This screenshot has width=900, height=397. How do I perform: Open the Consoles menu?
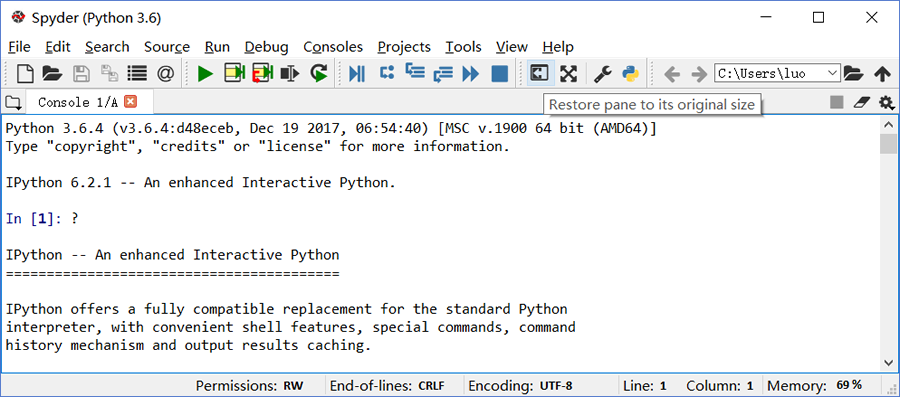[x=333, y=47]
